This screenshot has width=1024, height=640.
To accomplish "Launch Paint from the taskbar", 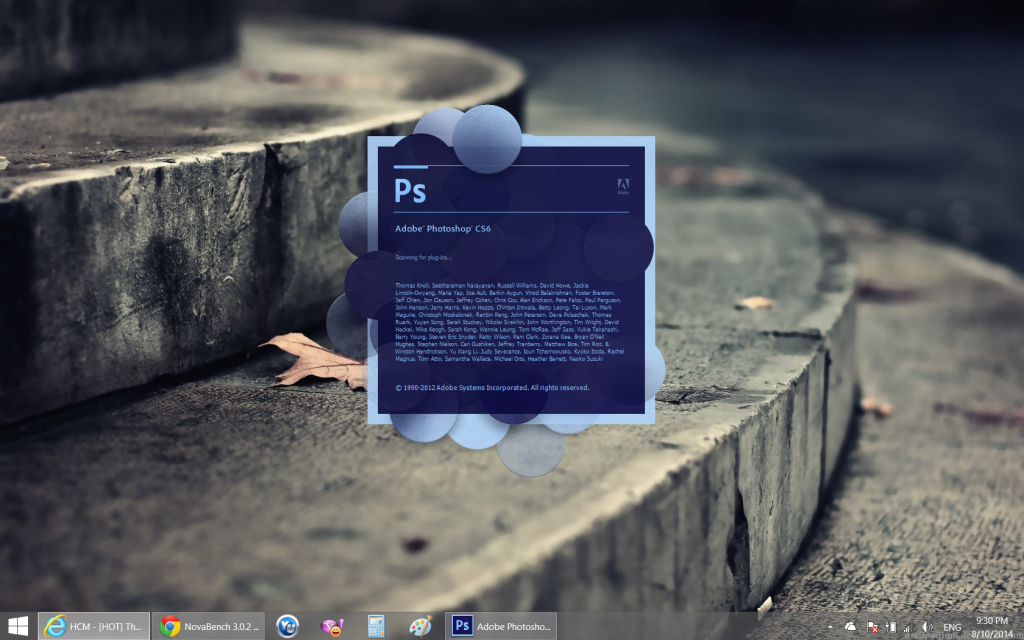I will click(420, 626).
